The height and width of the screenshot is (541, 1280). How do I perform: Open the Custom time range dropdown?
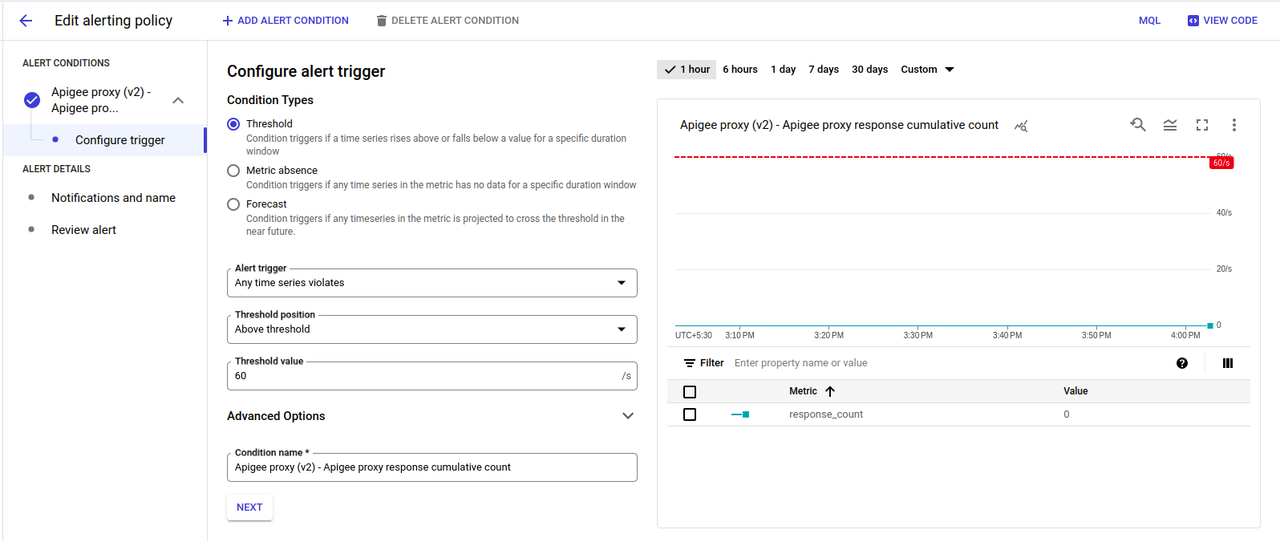pos(928,69)
